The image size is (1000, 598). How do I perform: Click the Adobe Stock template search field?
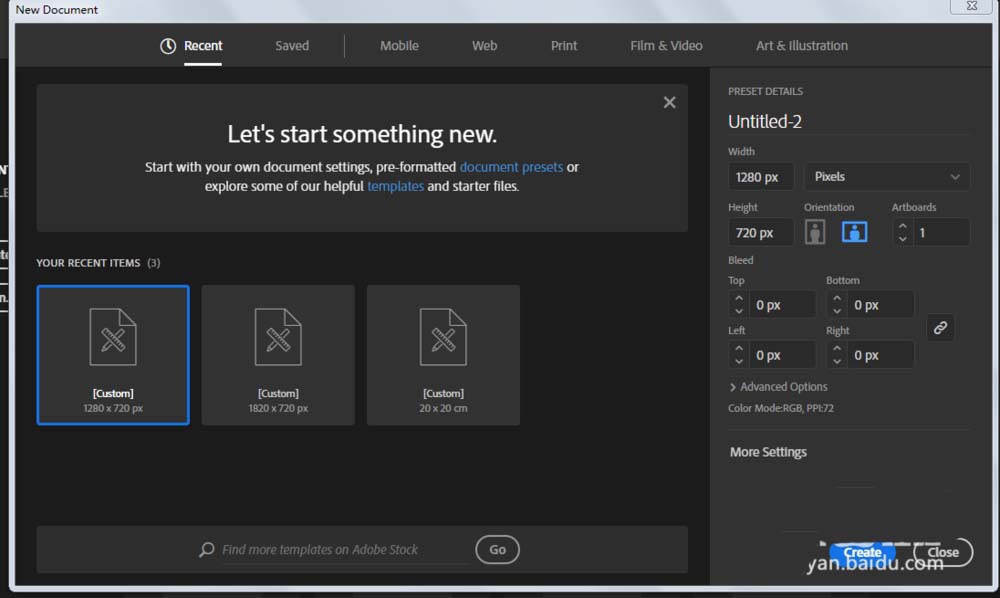click(344, 550)
